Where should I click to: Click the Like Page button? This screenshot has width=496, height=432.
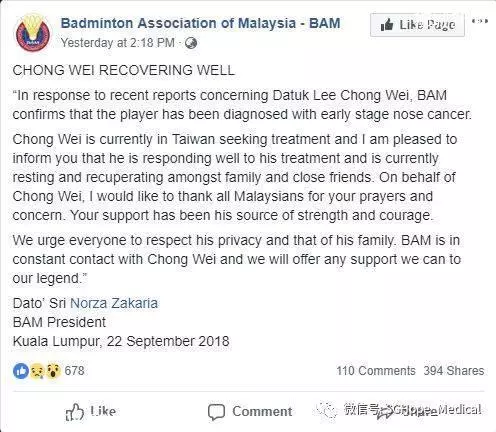tap(417, 25)
